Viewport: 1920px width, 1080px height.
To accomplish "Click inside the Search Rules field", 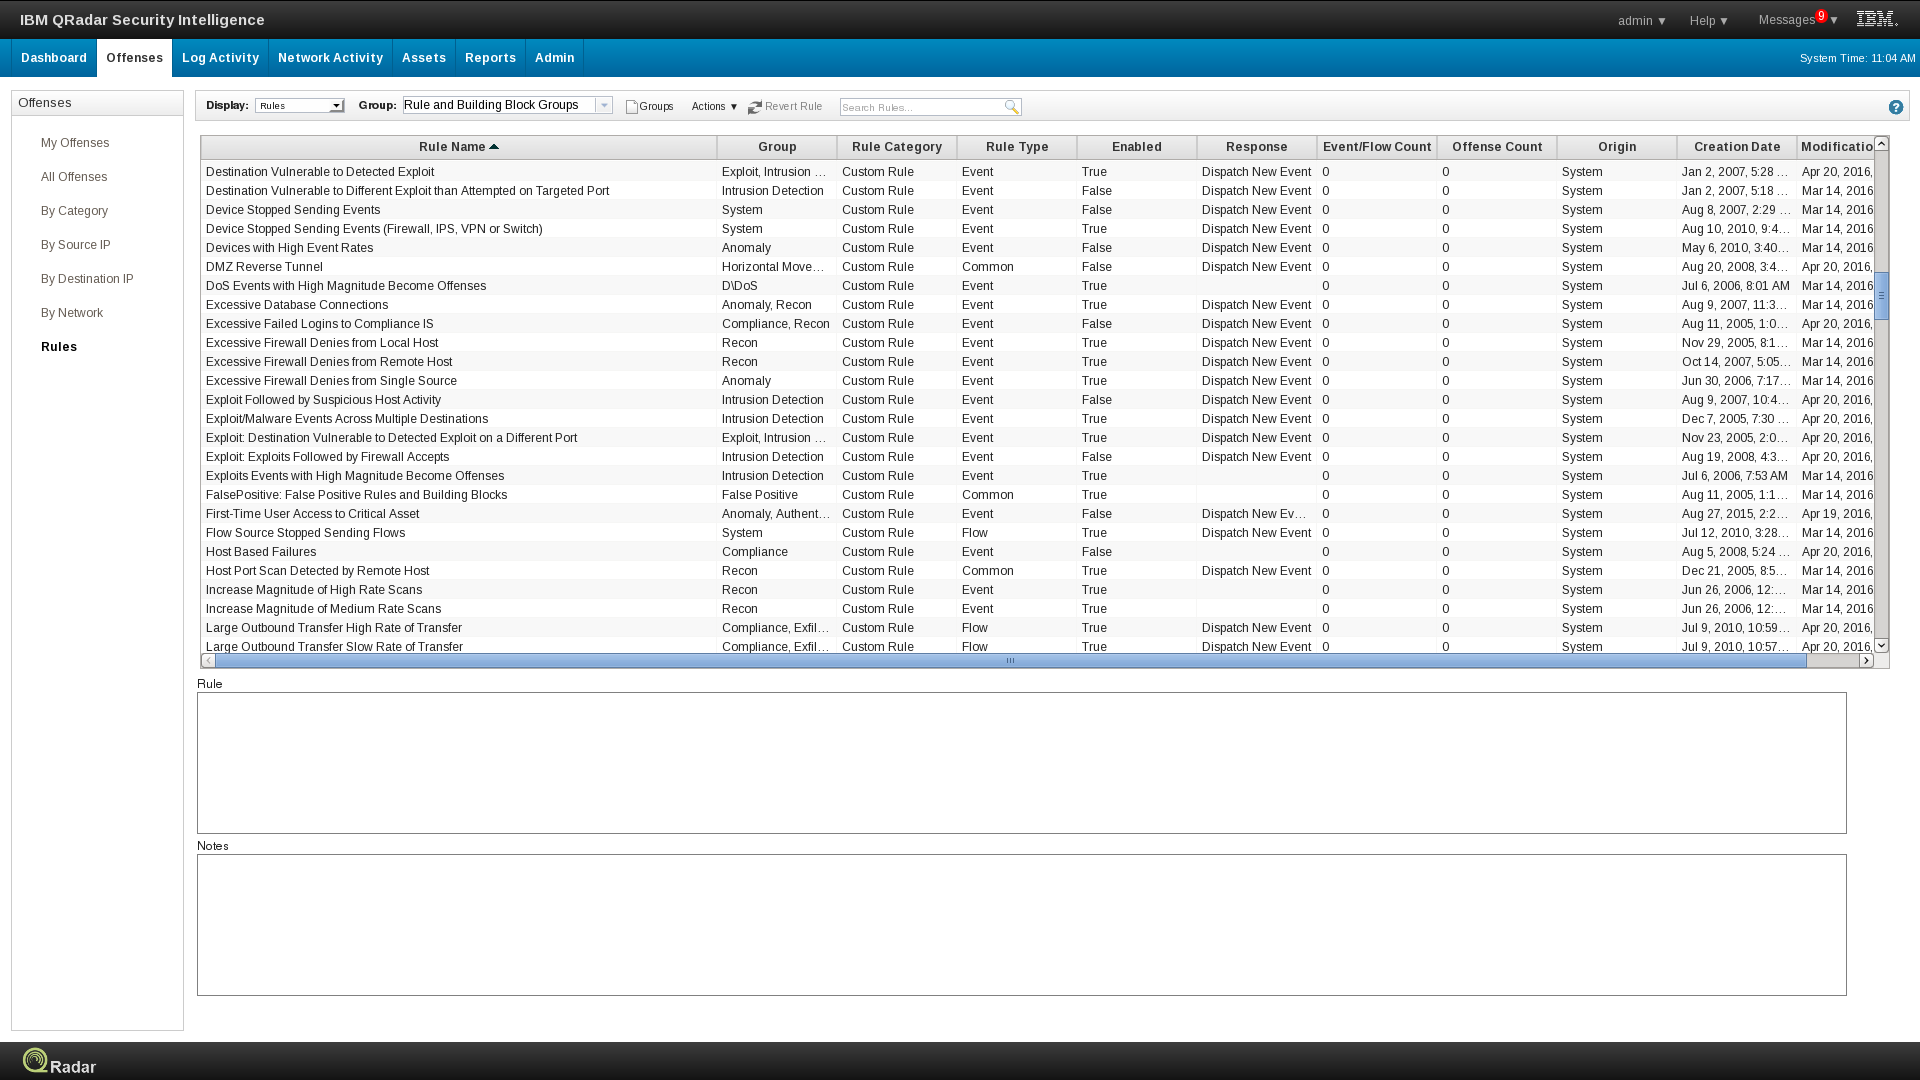I will pyautogui.click(x=920, y=106).
